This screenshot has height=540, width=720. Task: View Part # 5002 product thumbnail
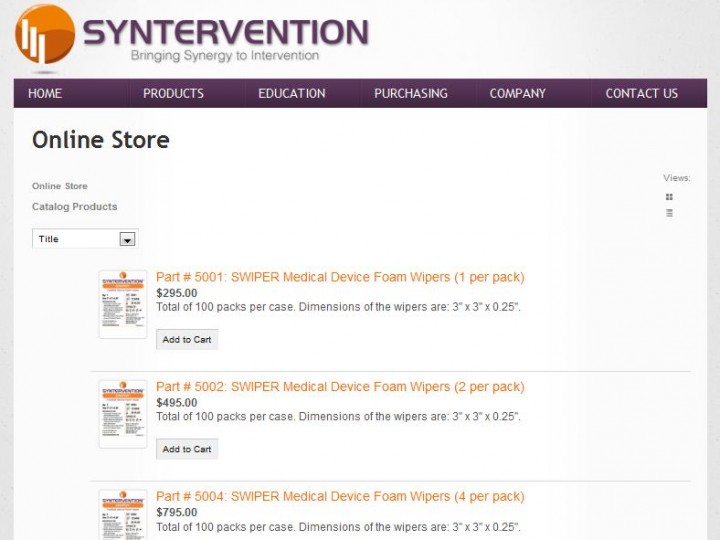[123, 414]
